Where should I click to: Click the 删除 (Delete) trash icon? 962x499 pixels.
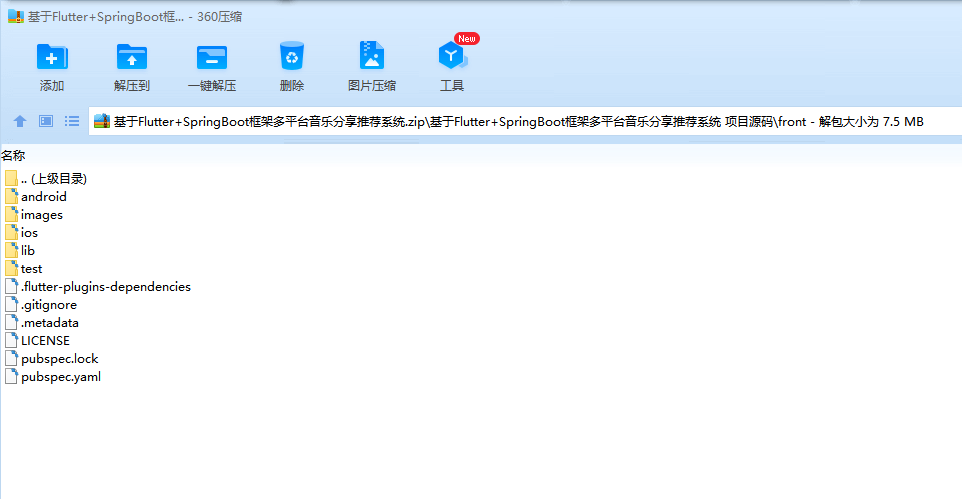(292, 56)
